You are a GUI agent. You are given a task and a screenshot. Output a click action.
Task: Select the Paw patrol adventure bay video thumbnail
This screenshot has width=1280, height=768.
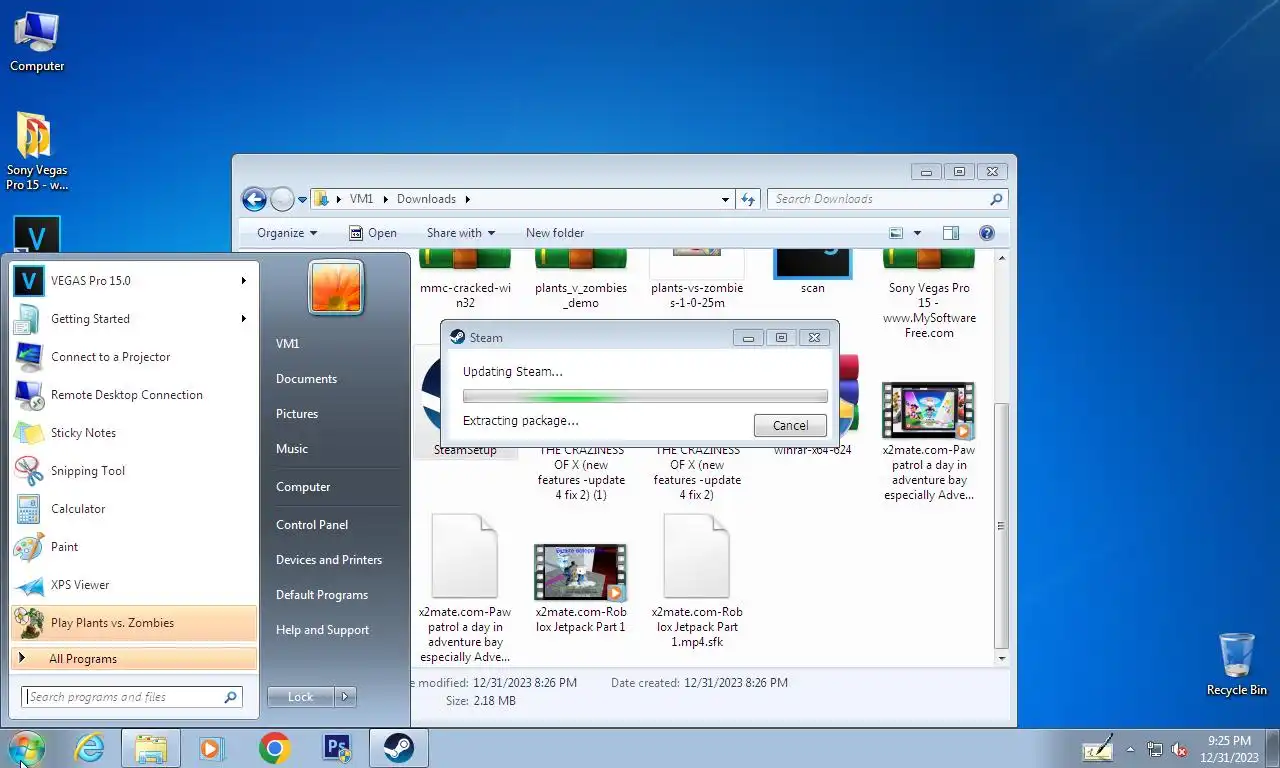(928, 411)
